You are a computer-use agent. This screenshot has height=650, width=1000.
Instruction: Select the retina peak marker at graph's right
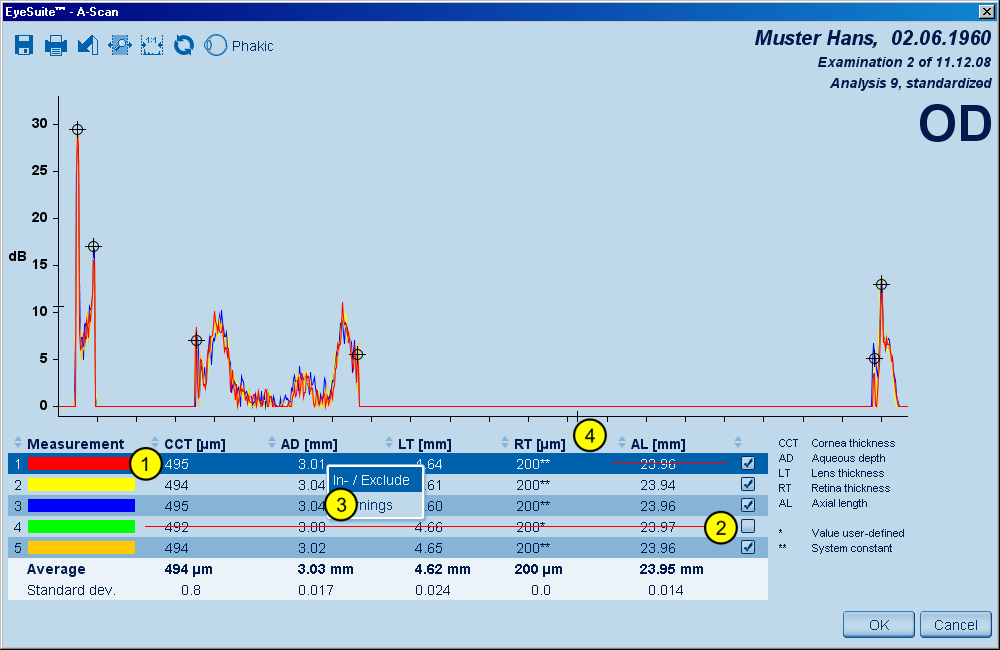[x=881, y=285]
